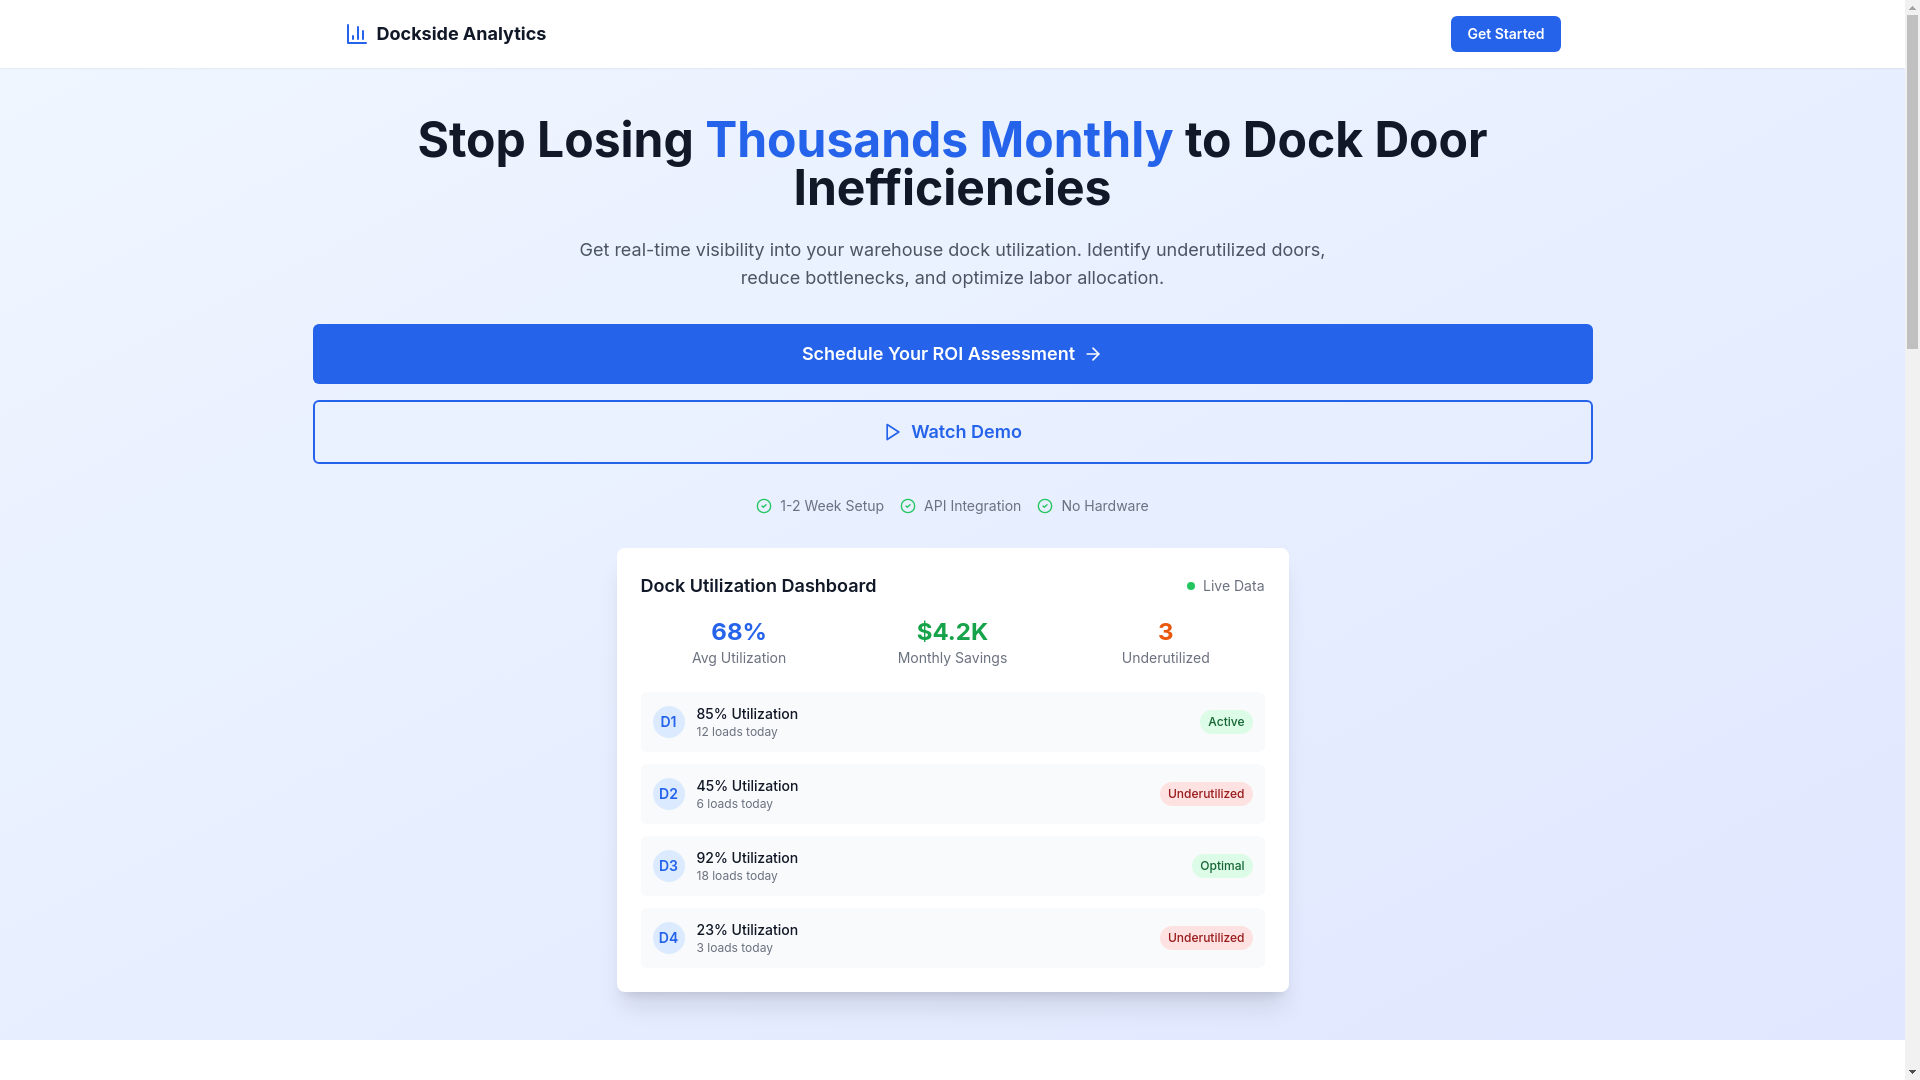The image size is (1920, 1080).
Task: Click the Active status pill on D1
Action: pos(1226,722)
